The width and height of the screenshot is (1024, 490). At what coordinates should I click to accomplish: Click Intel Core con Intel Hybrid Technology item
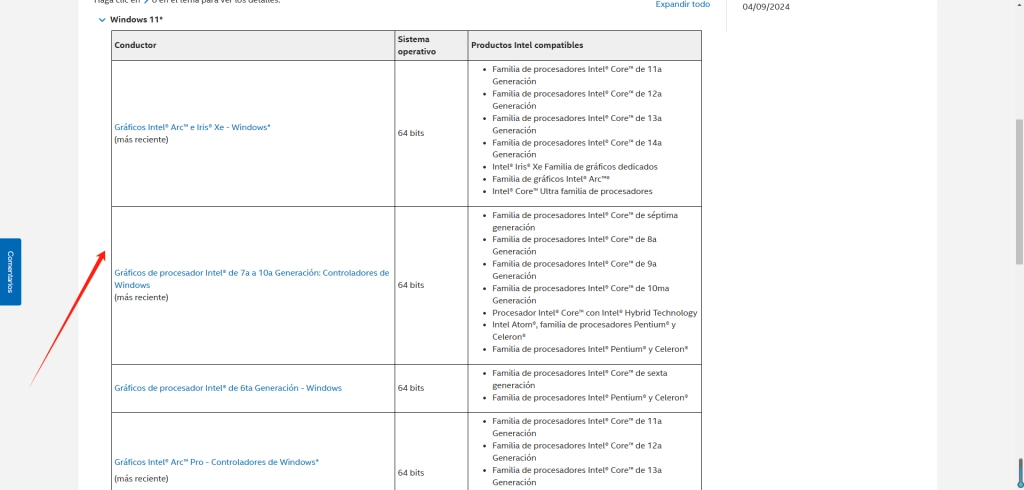595,313
